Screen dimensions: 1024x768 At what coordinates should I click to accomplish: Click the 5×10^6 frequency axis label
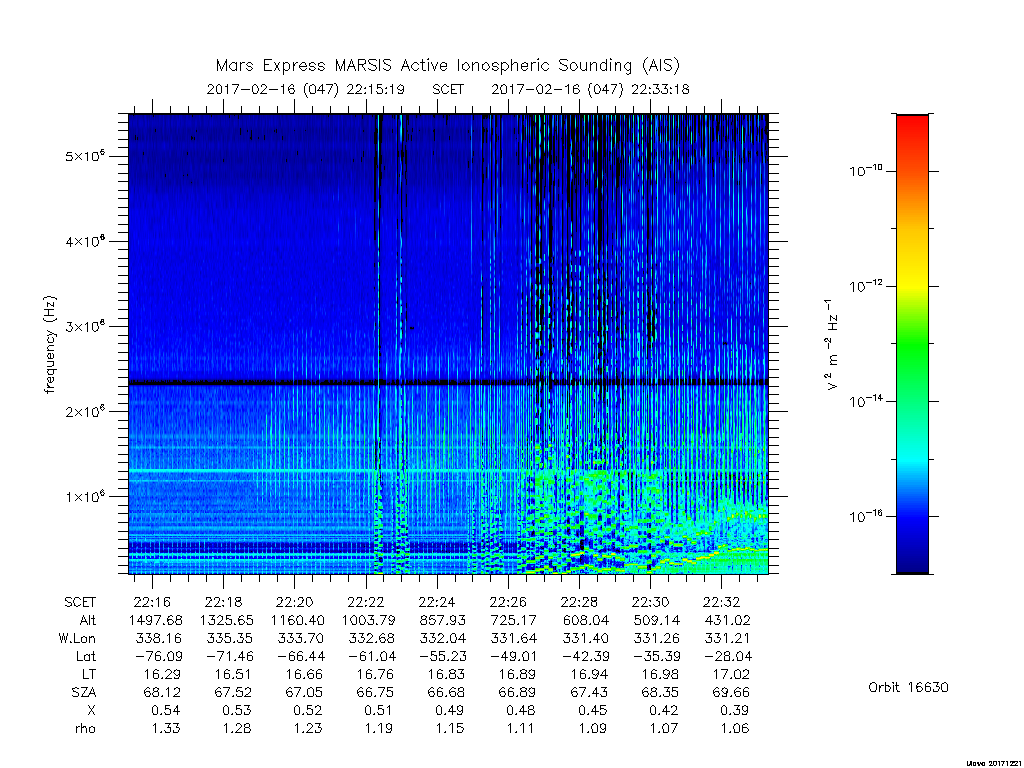click(x=86, y=157)
